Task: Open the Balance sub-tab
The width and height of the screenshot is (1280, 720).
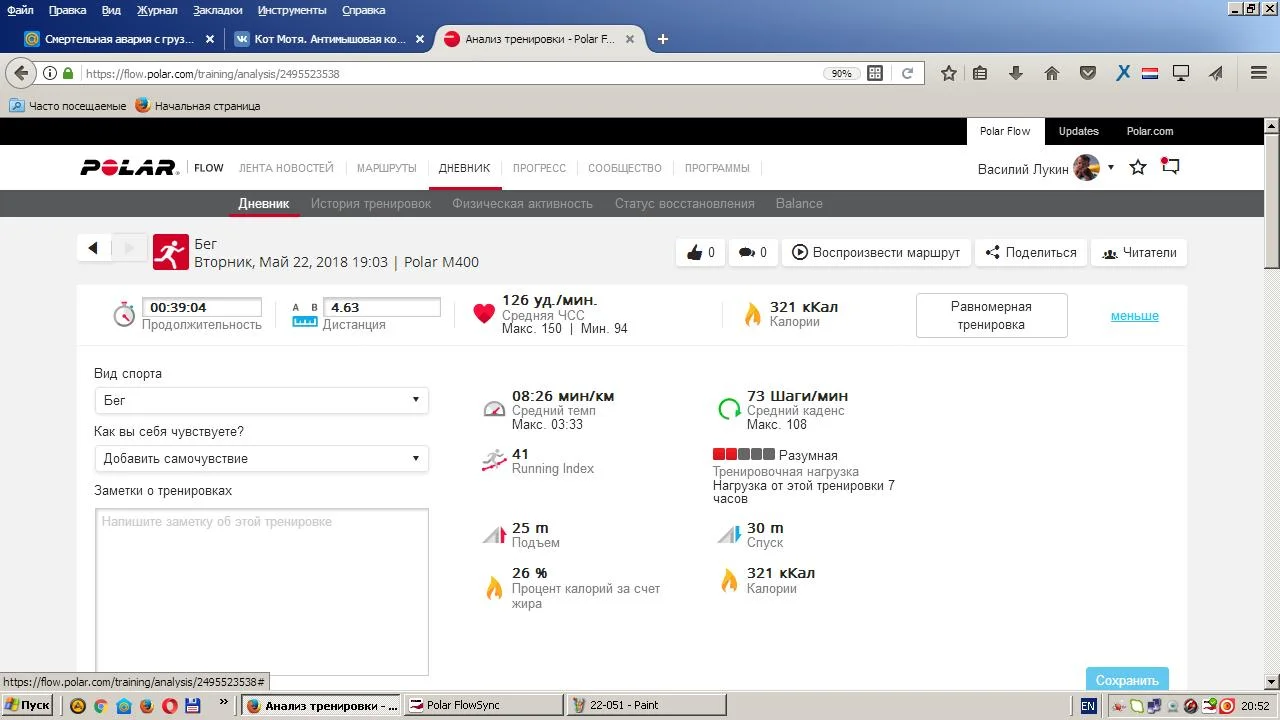Action: pos(799,203)
